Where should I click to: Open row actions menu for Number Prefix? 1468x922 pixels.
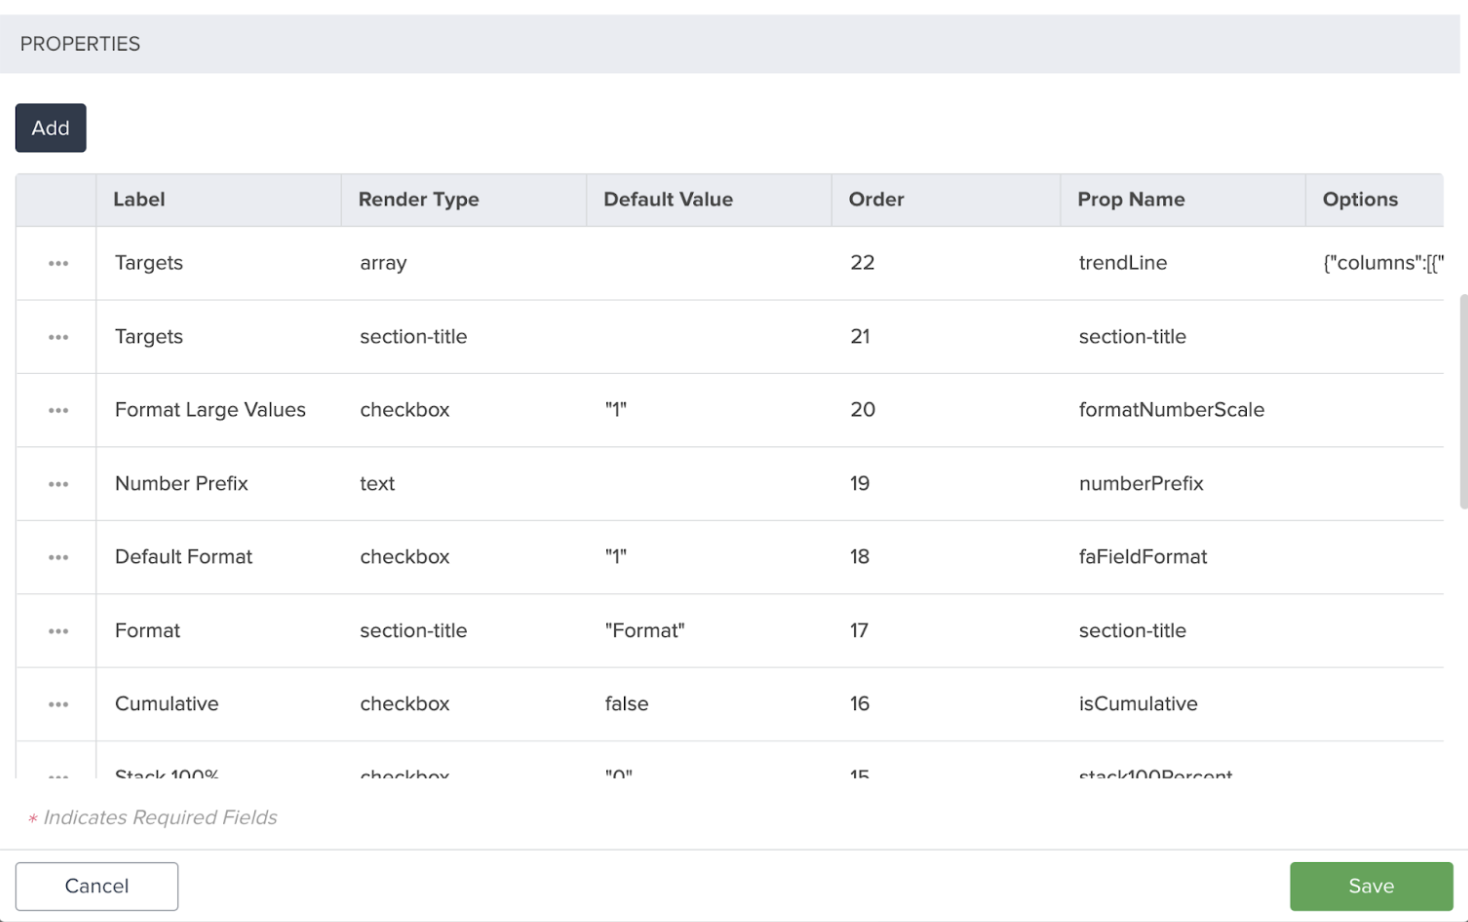(58, 484)
